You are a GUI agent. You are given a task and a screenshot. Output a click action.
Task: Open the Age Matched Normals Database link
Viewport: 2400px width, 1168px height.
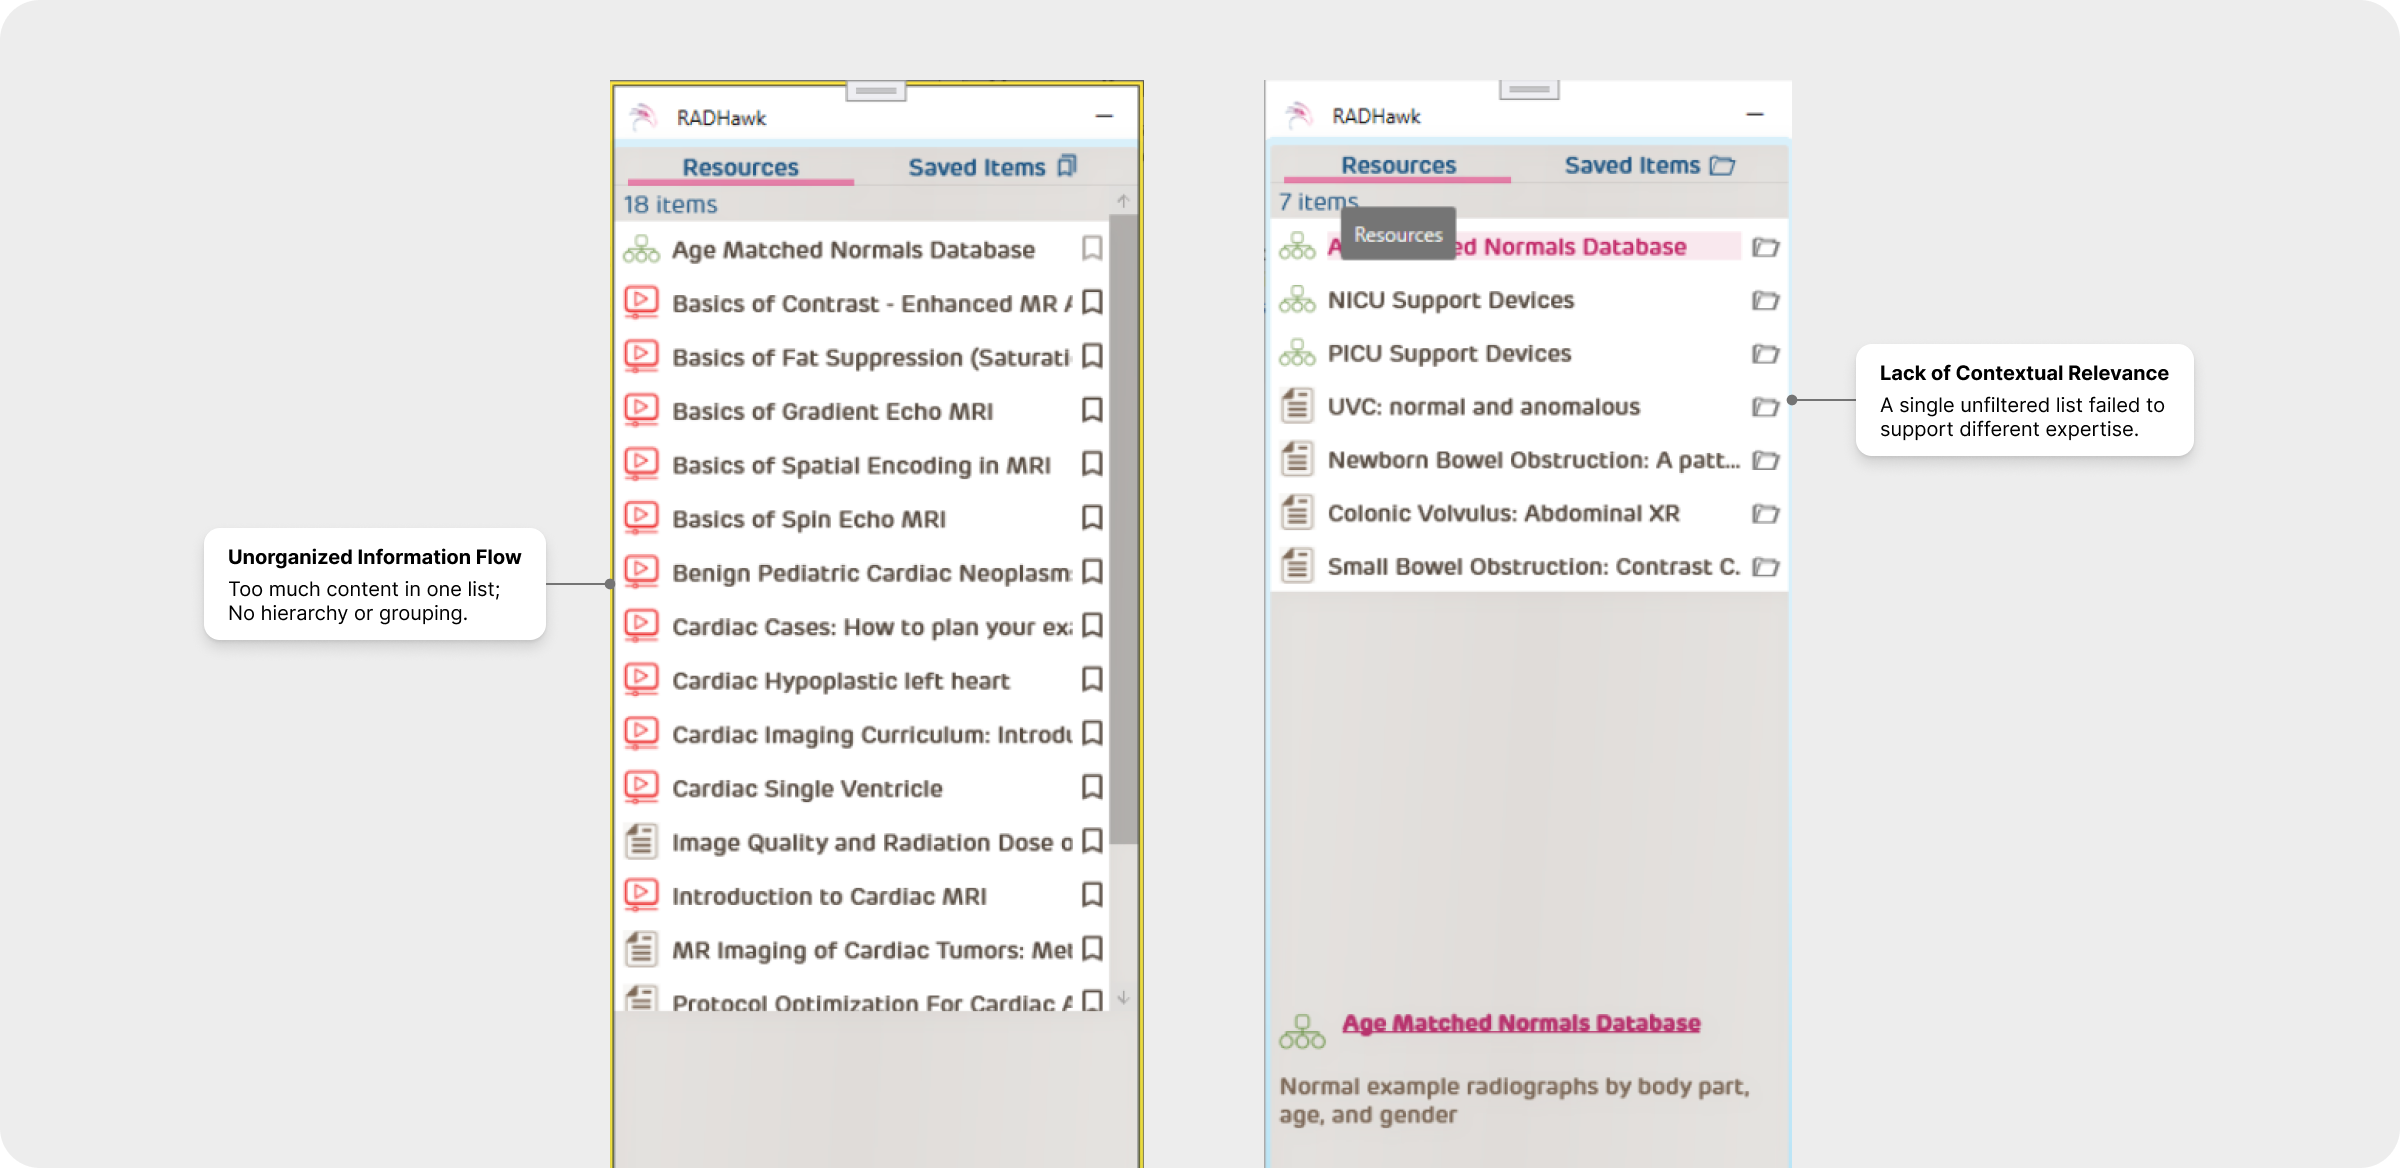[1520, 1023]
